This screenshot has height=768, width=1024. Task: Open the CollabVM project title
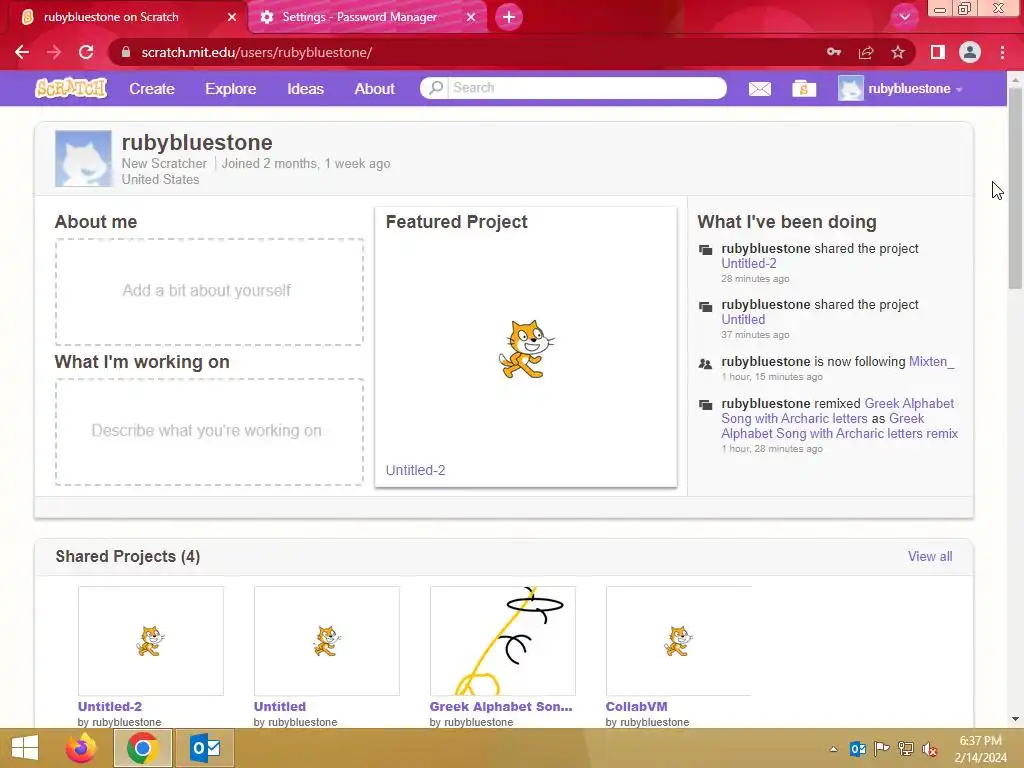pyautogui.click(x=637, y=707)
